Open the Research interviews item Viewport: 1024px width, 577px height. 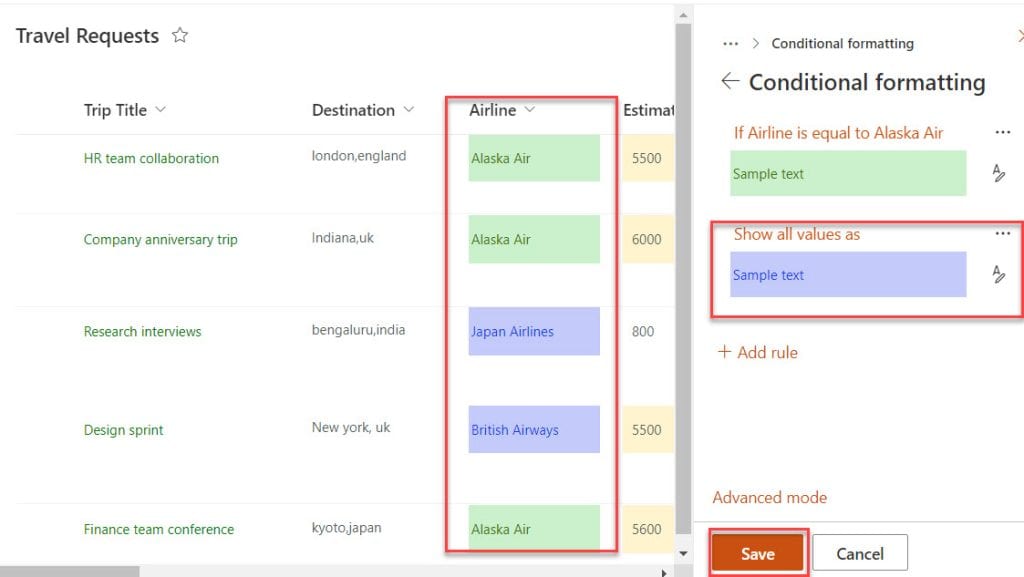[142, 332]
